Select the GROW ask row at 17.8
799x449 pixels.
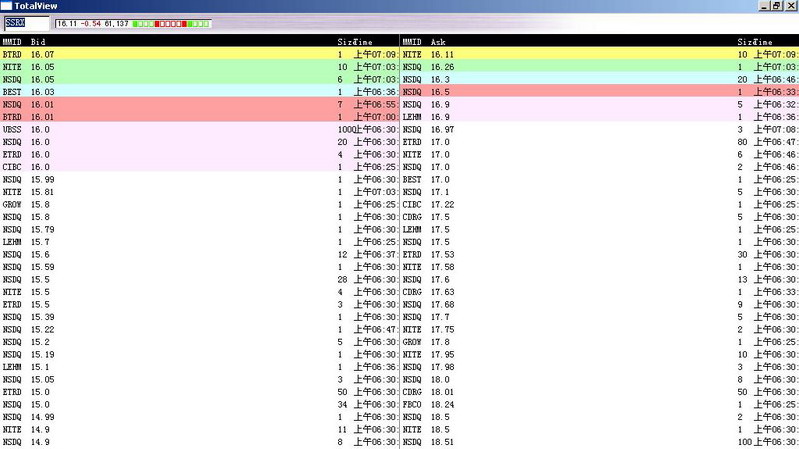tap(600, 341)
